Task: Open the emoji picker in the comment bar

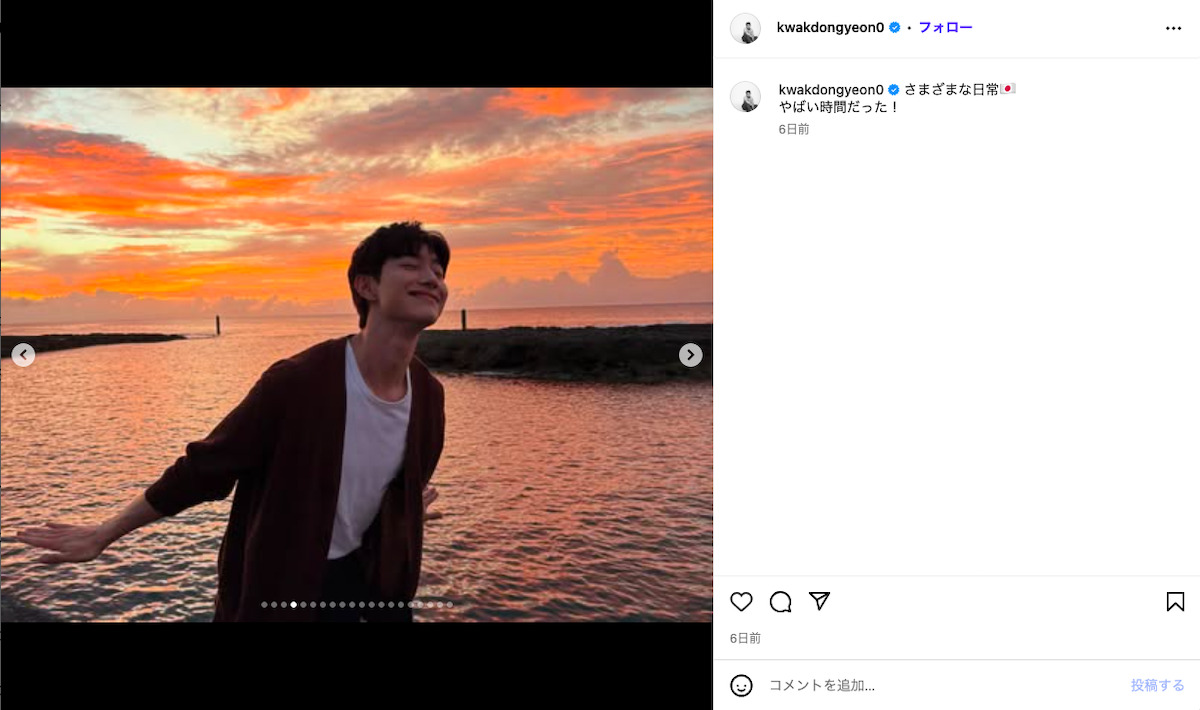Action: click(x=741, y=685)
